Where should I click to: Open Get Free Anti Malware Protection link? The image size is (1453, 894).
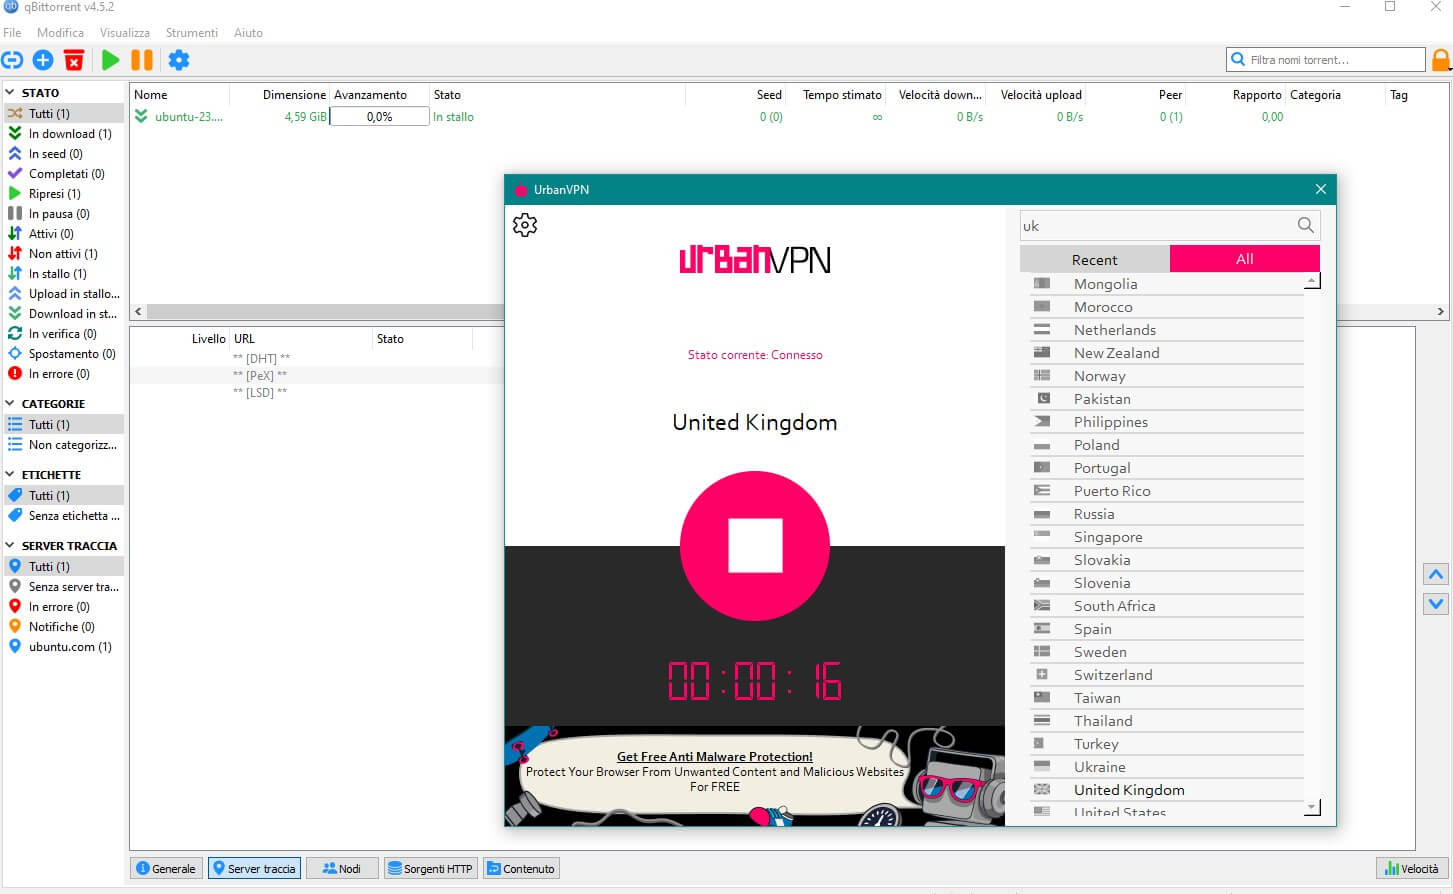coord(714,756)
